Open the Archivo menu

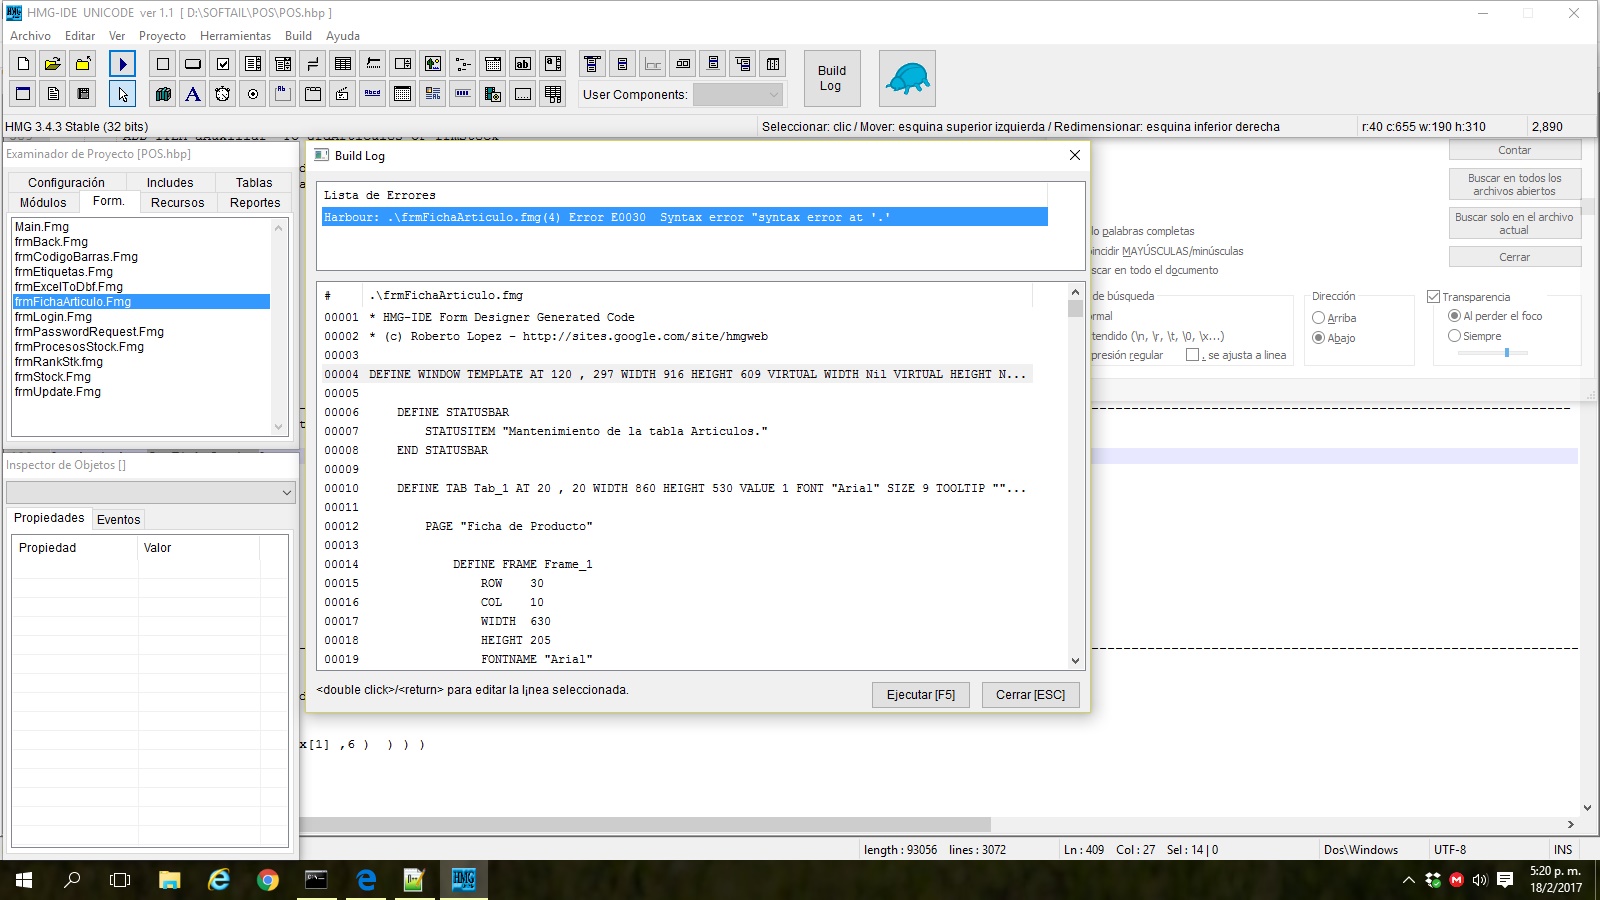coord(30,36)
